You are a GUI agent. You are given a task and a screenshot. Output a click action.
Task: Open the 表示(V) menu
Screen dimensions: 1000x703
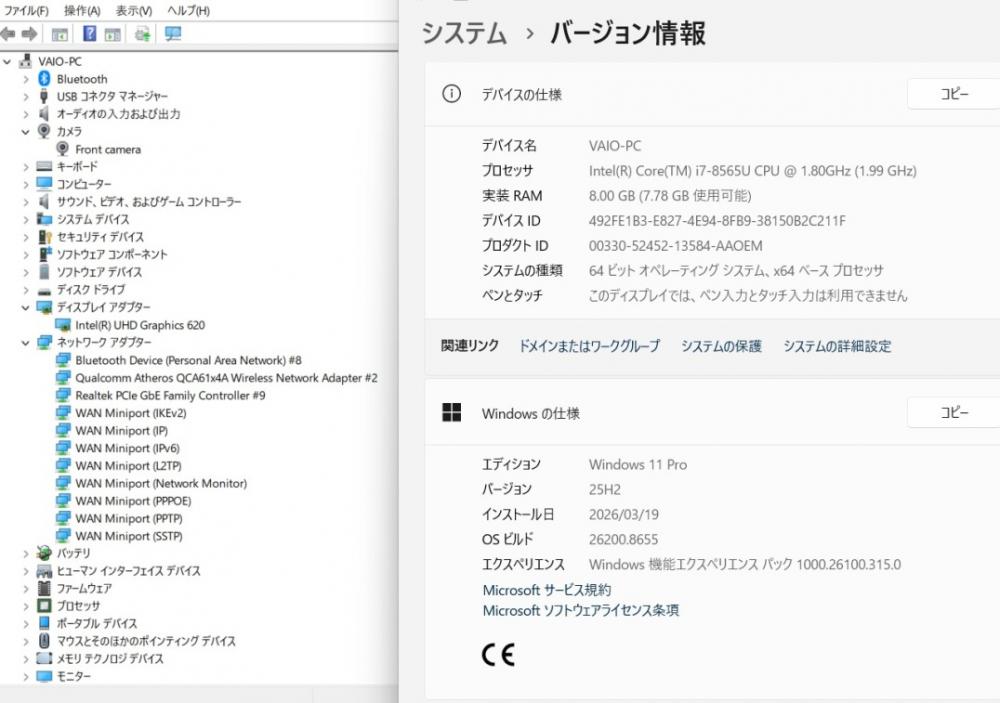[x=133, y=10]
